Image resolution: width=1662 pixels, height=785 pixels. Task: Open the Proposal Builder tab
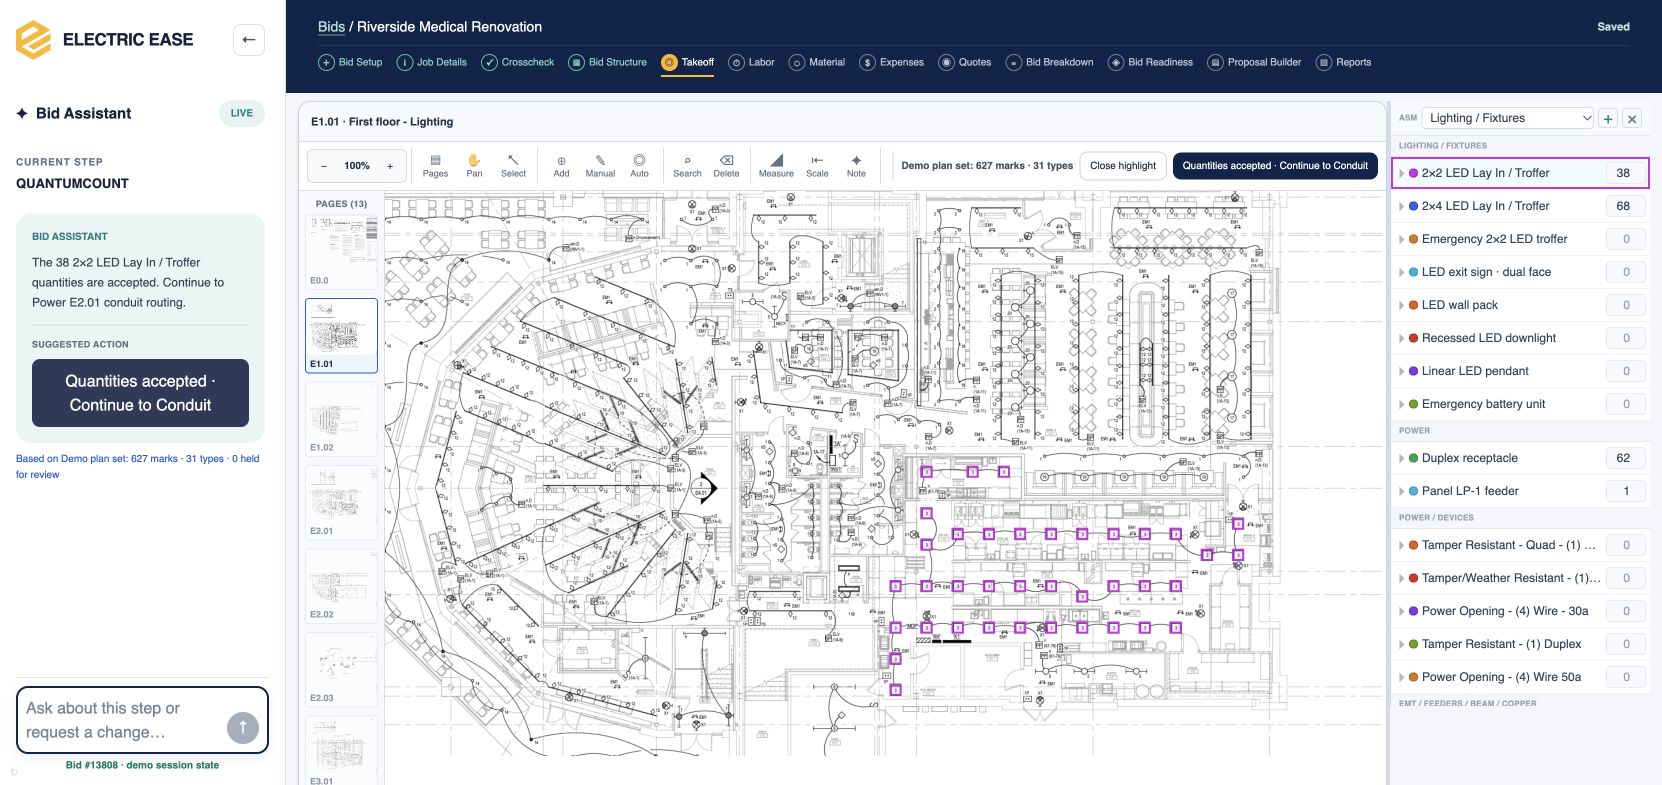pos(1255,62)
